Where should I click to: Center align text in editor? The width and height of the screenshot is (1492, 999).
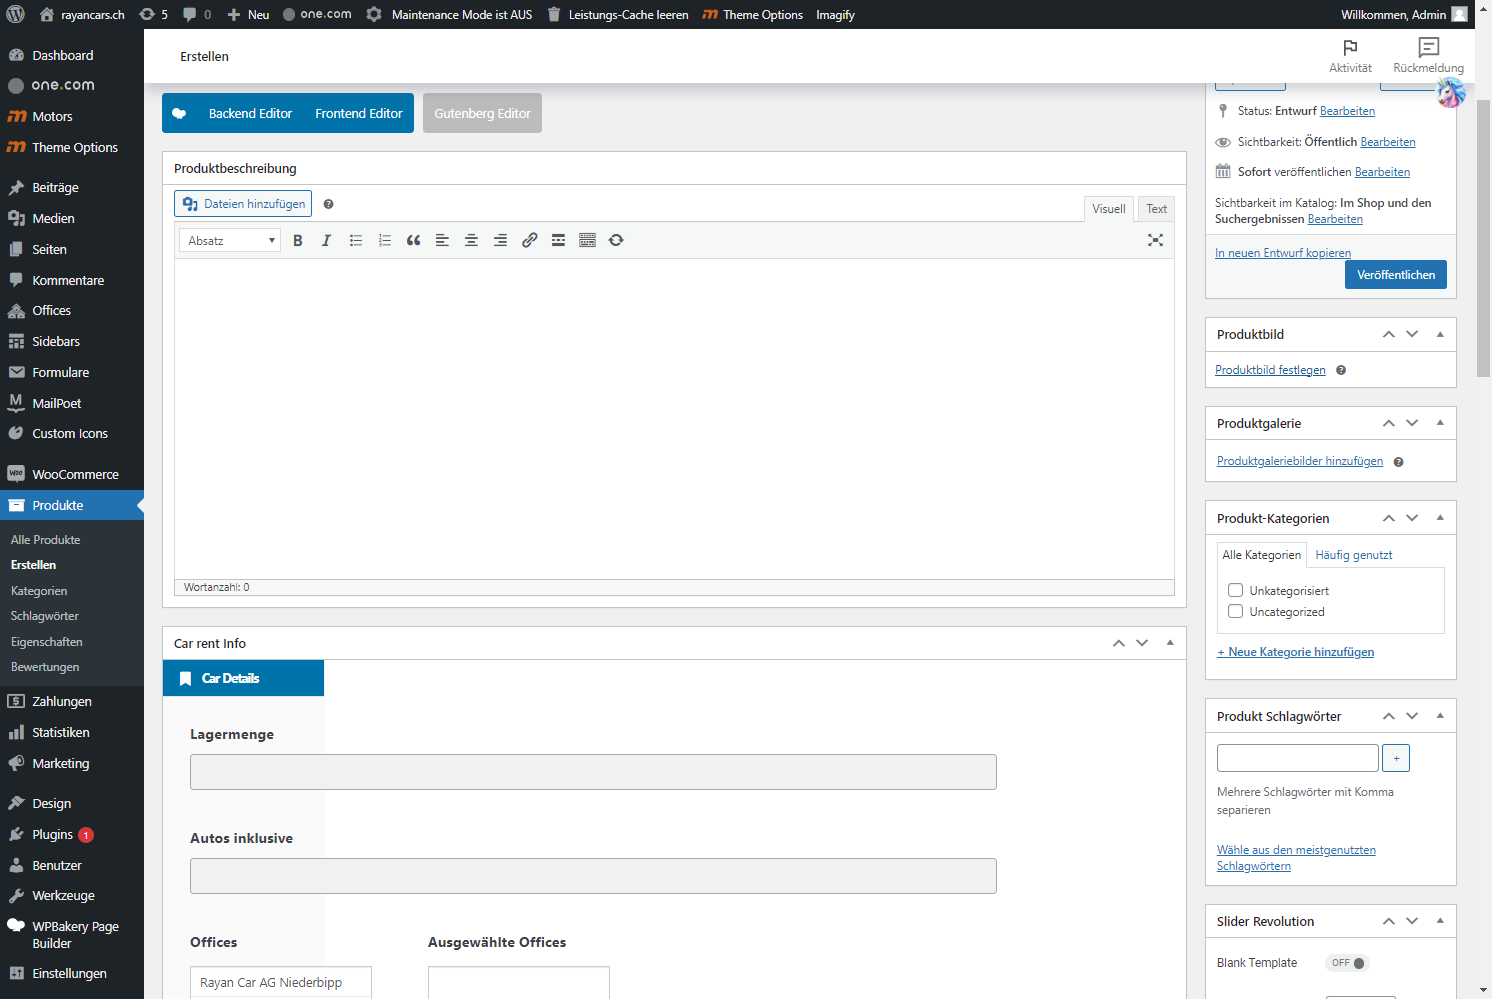(471, 240)
